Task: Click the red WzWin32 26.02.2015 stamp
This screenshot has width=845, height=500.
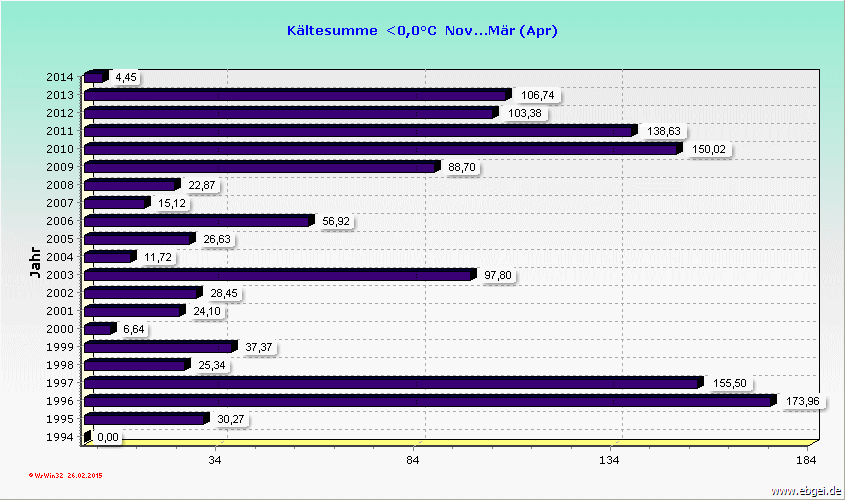Action: coord(65,476)
